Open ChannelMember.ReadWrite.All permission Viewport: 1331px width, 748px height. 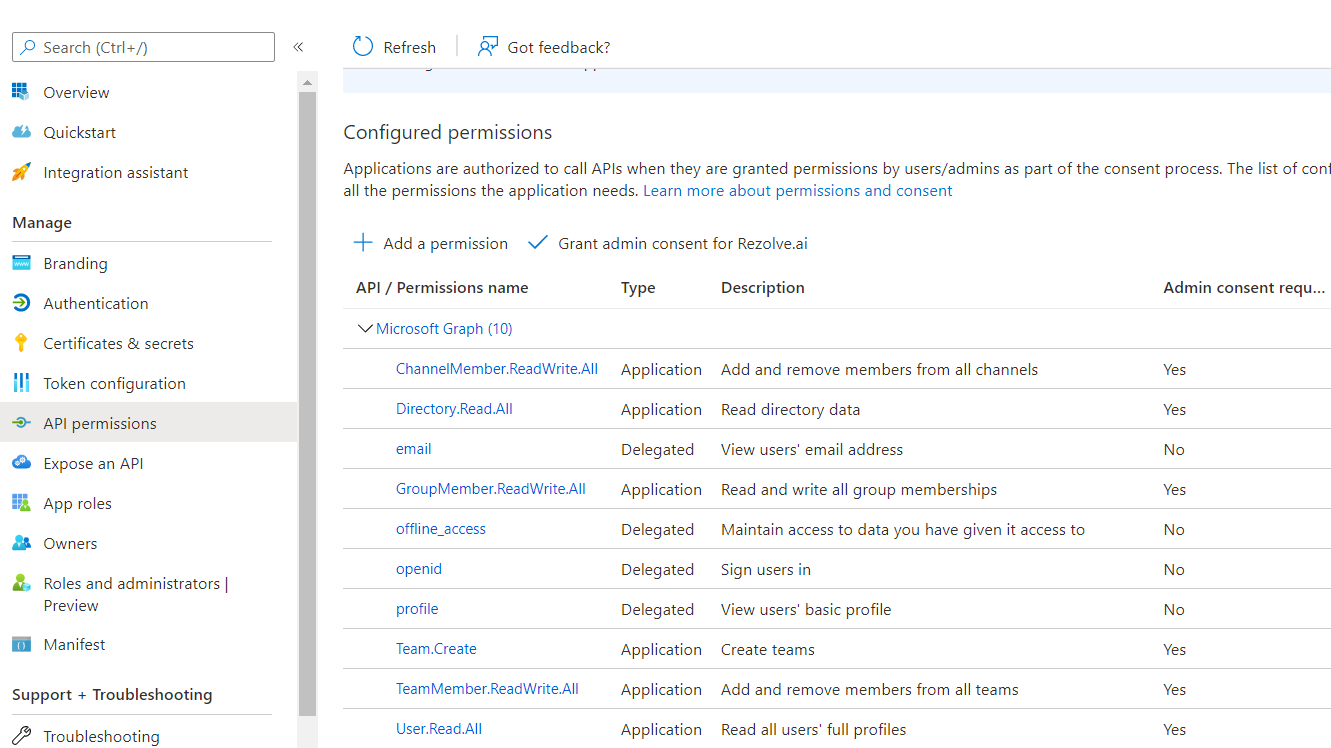point(496,368)
